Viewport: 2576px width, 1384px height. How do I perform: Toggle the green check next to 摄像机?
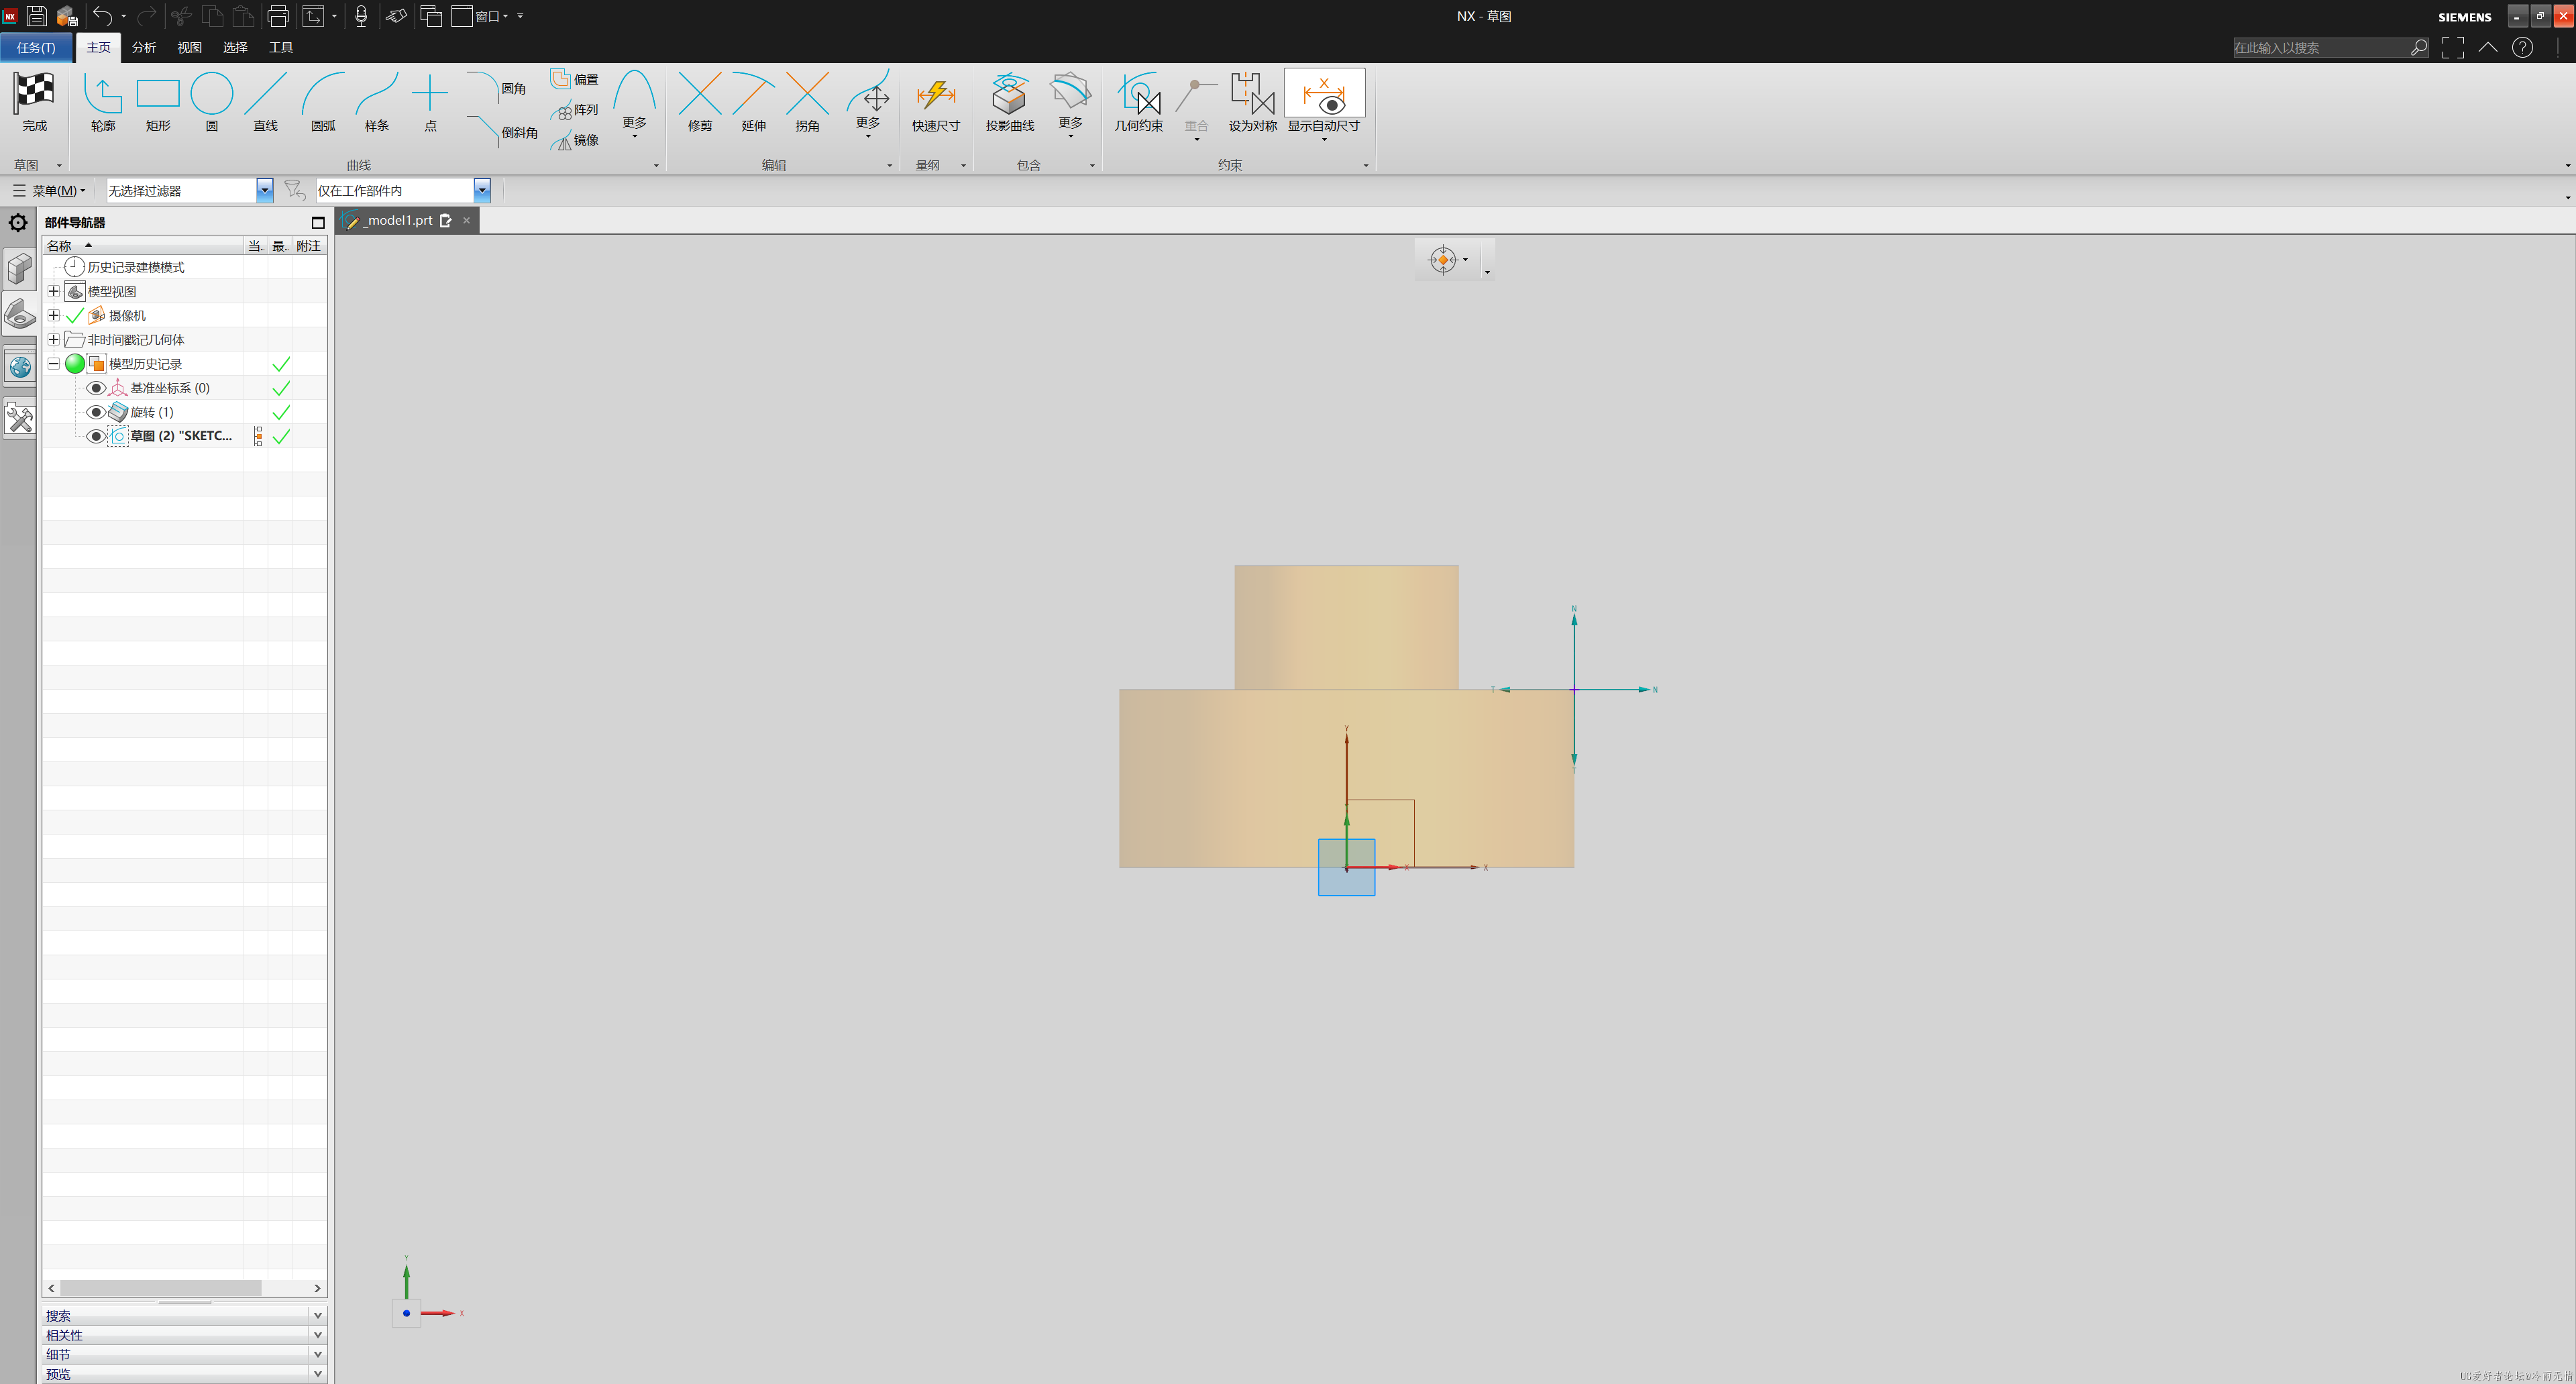[75, 315]
